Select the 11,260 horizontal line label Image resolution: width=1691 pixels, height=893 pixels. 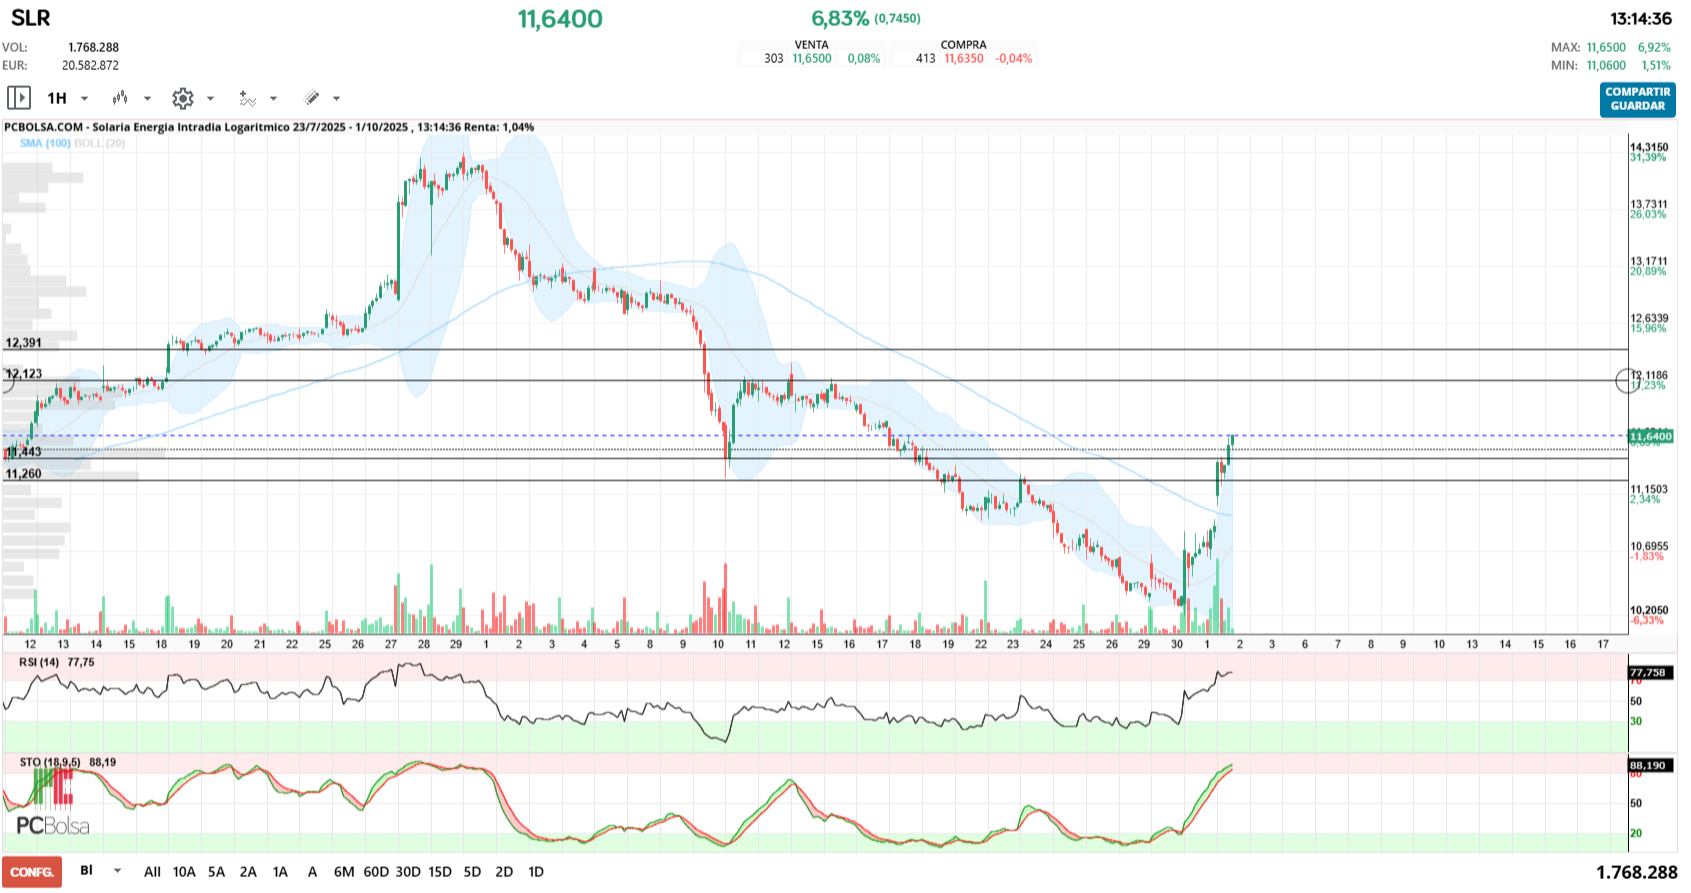(x=24, y=474)
